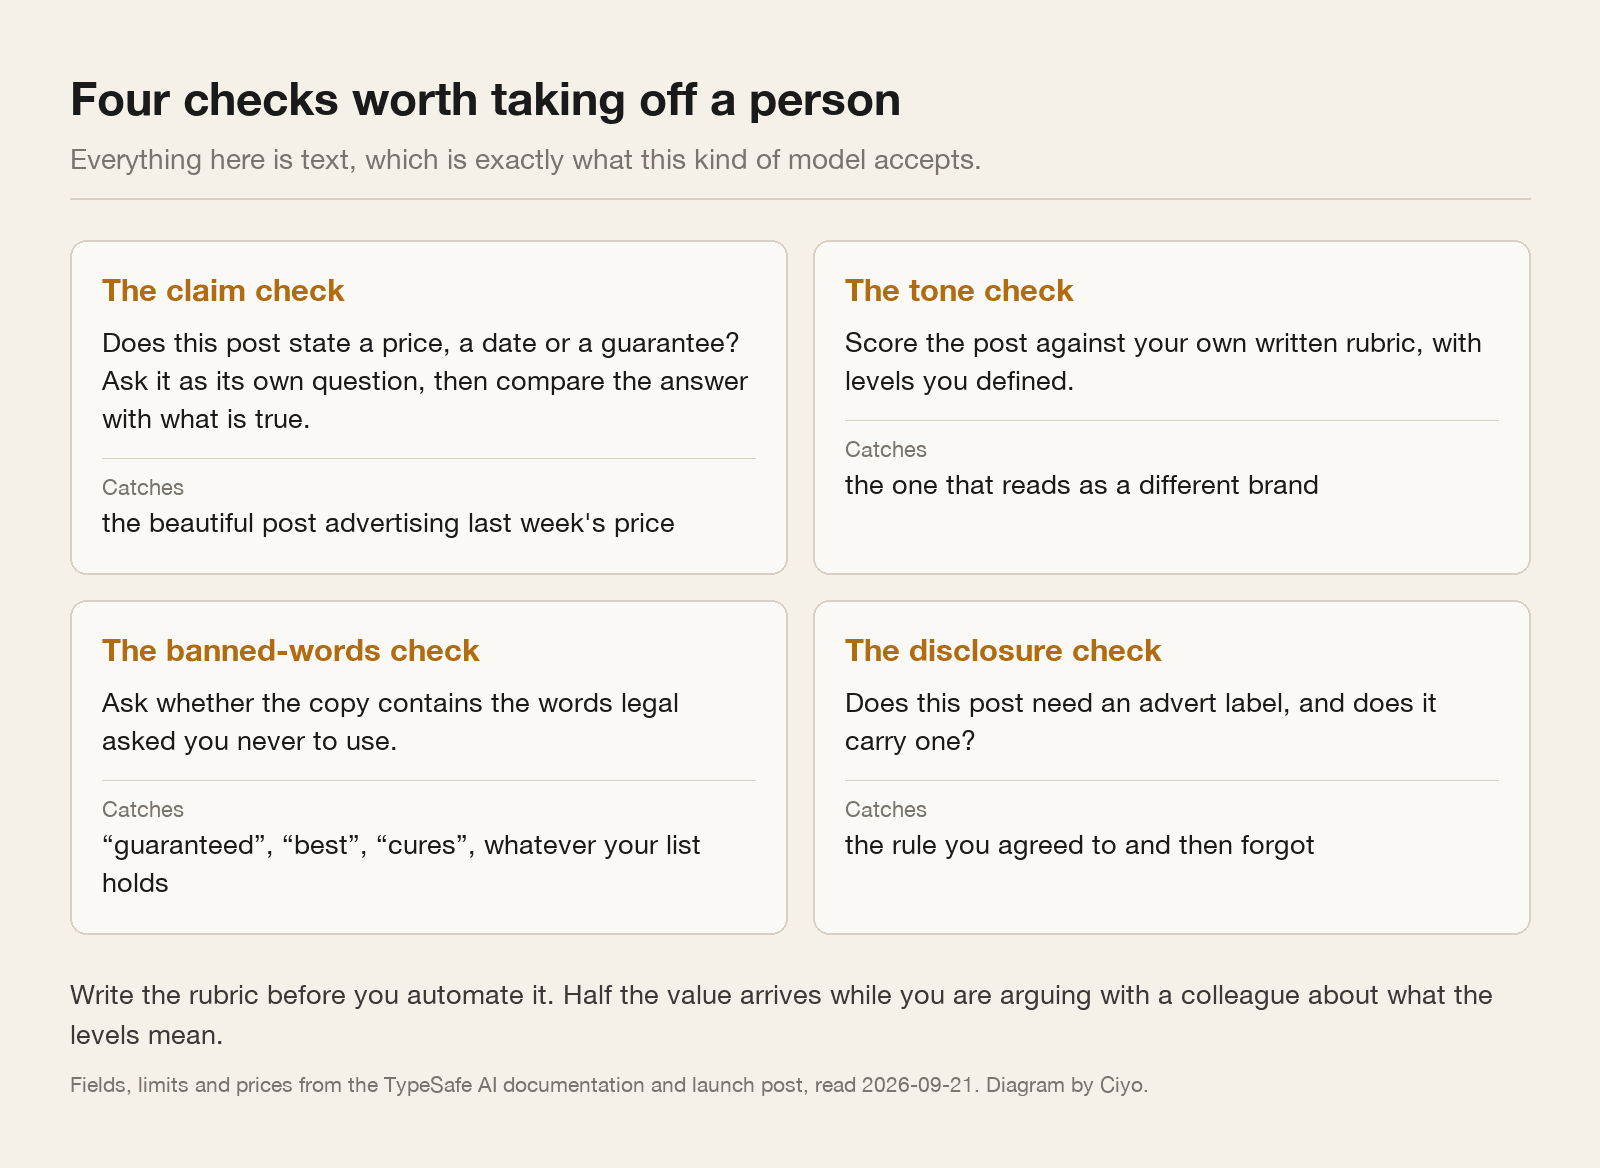Select 'the one that reads as a different brand'
1600x1168 pixels.
pyautogui.click(x=1082, y=486)
